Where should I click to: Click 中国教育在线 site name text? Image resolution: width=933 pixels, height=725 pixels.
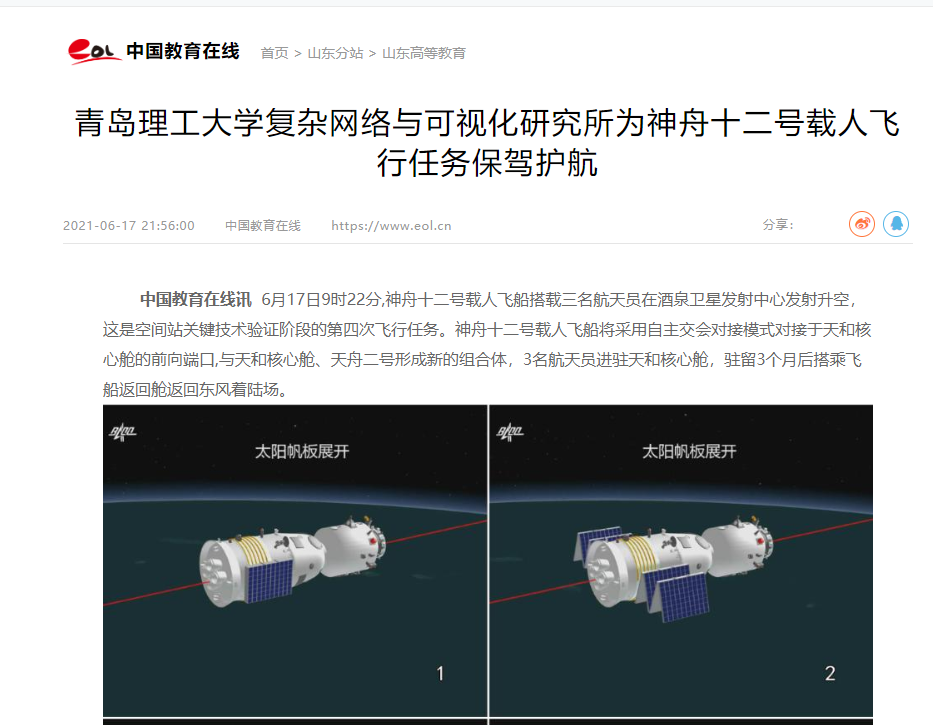pos(183,51)
